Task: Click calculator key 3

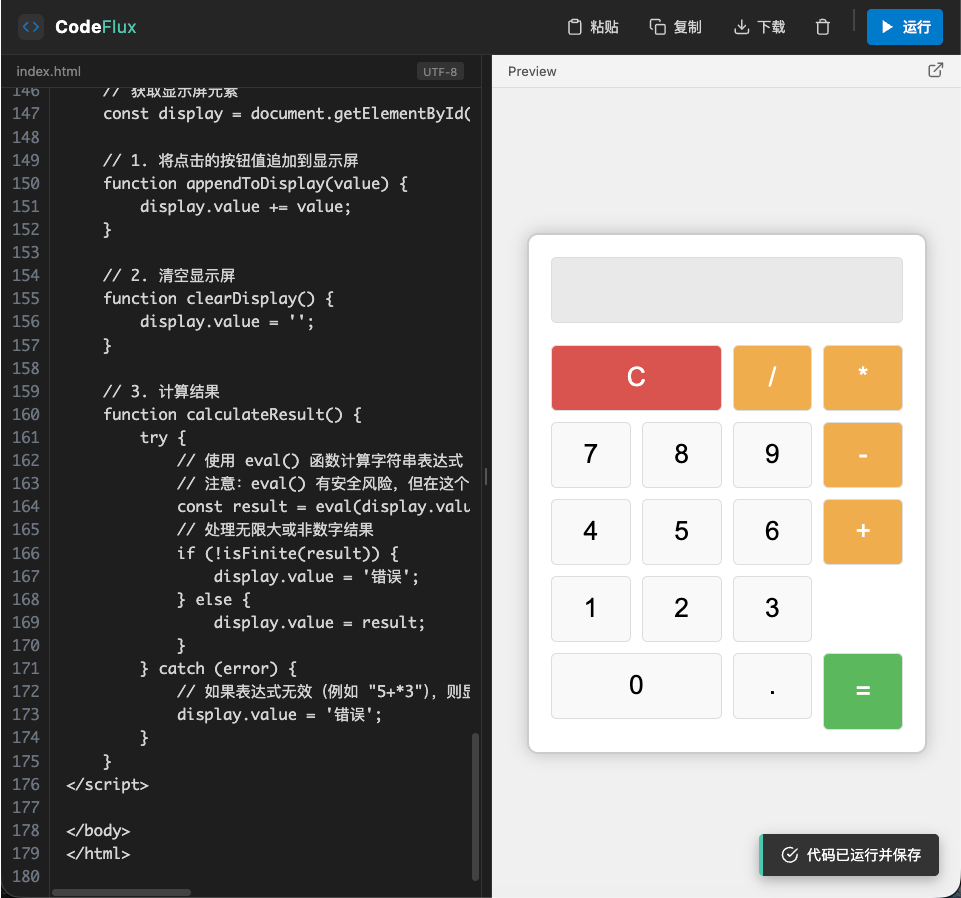Action: (x=772, y=609)
